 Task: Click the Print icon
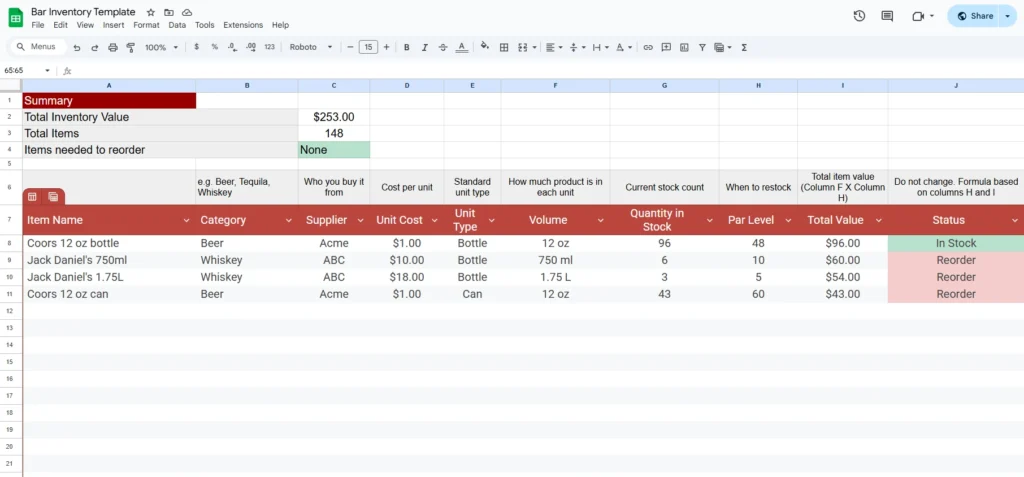click(112, 47)
